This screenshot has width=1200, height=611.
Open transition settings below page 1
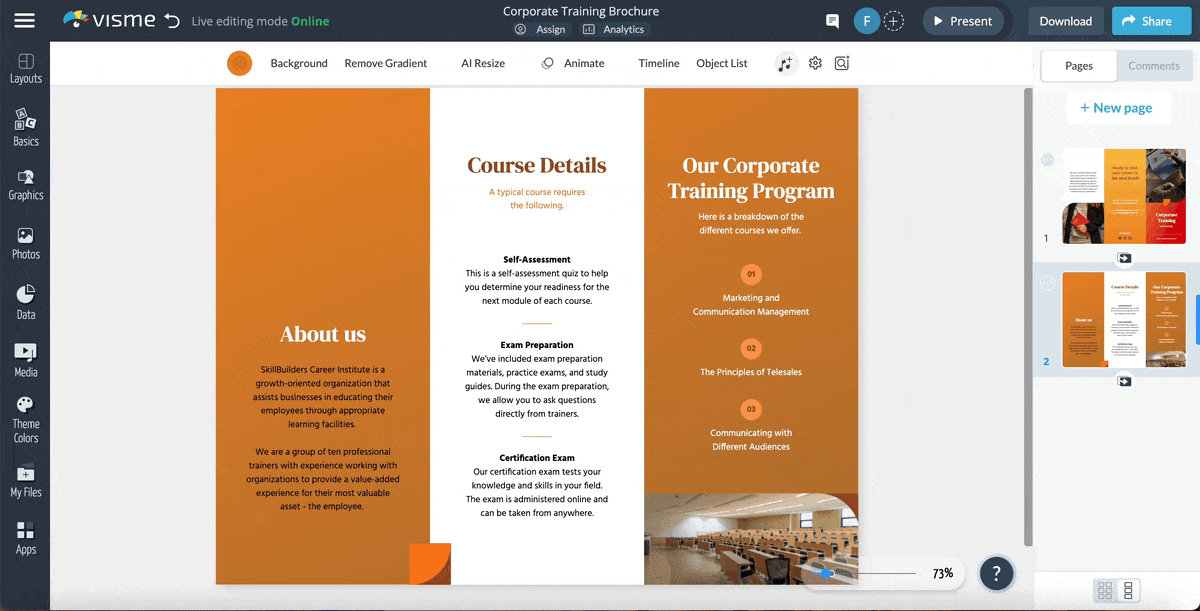tap(1124, 258)
